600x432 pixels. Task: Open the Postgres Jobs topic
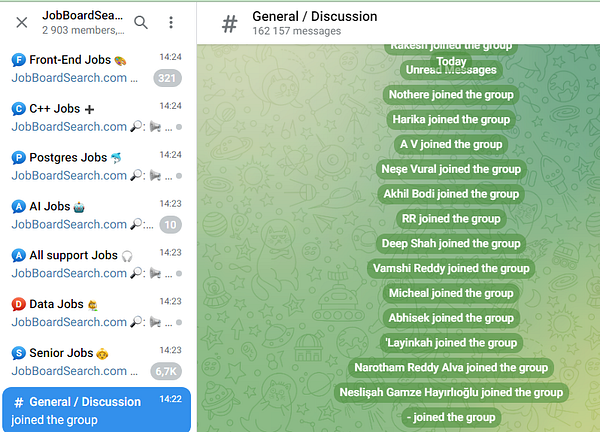(96, 167)
